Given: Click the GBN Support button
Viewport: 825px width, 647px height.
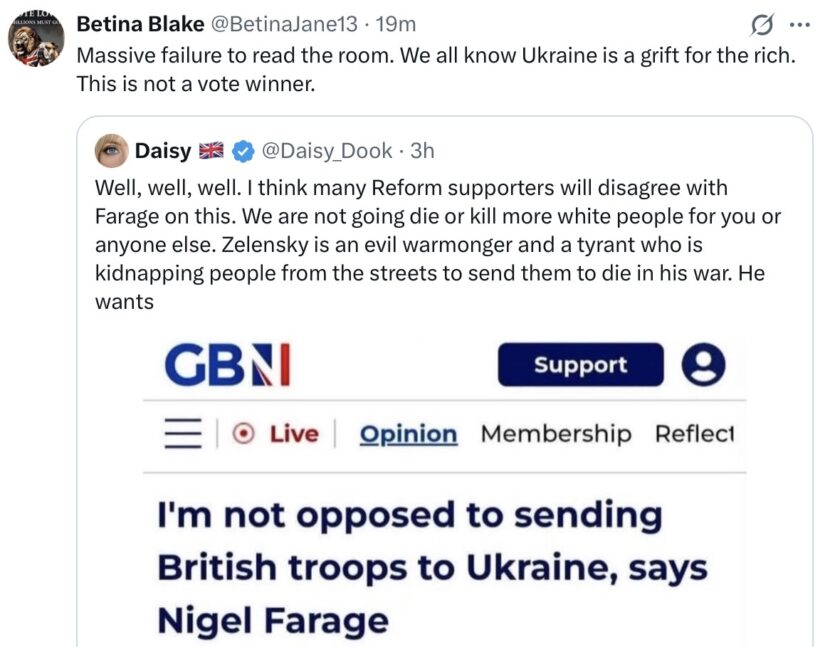Looking at the screenshot, I should pos(580,365).
